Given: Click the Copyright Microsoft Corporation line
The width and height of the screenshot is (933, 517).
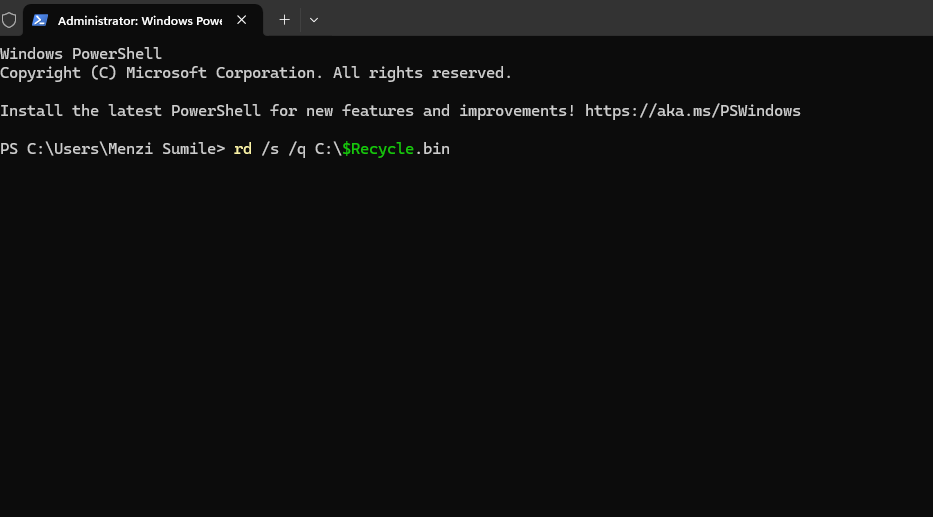Looking at the screenshot, I should click(256, 73).
